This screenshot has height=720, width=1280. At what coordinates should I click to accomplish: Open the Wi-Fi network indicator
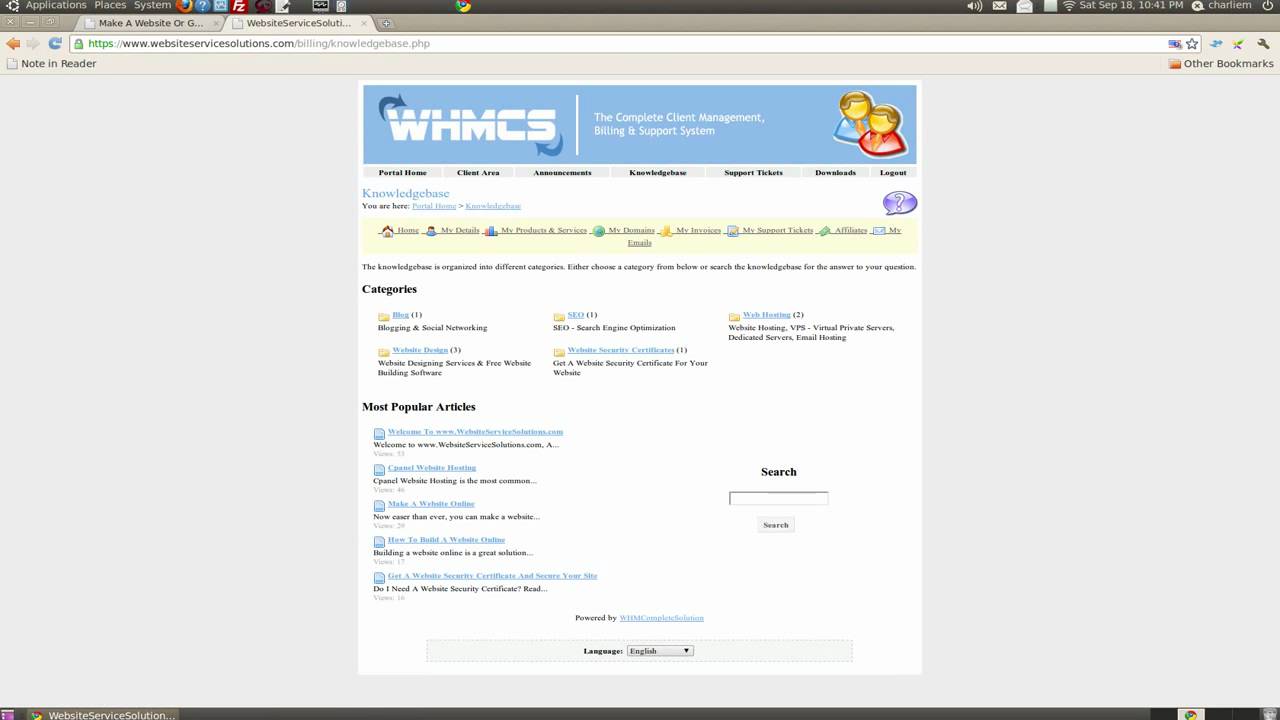[x=1068, y=6]
